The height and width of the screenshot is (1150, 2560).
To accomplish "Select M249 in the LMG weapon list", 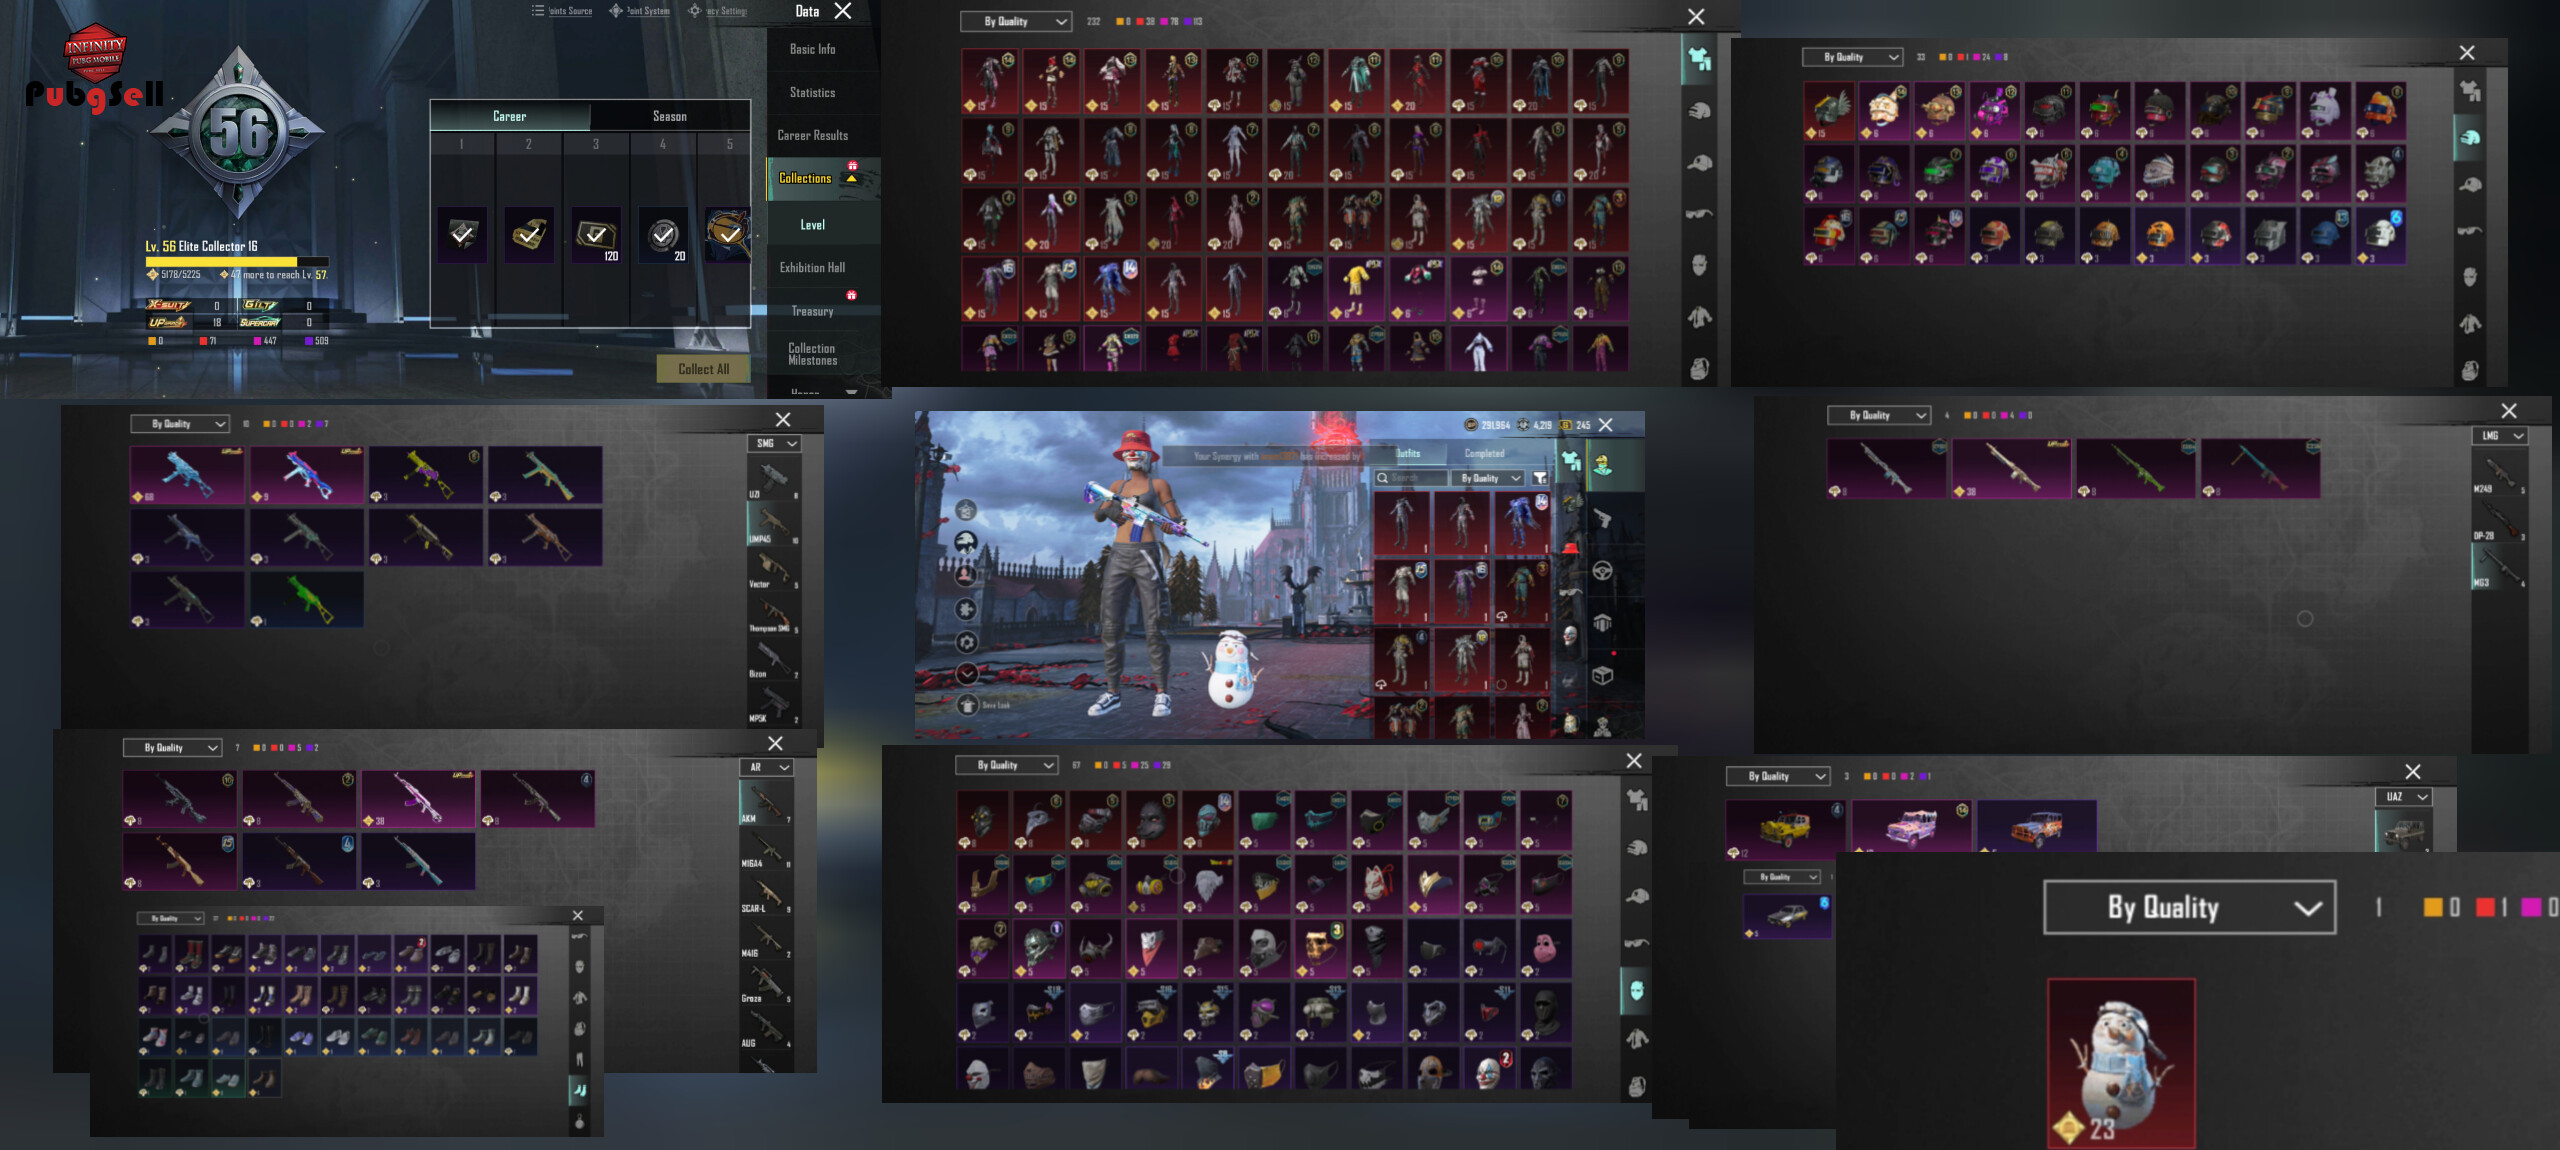I will 2498,473.
